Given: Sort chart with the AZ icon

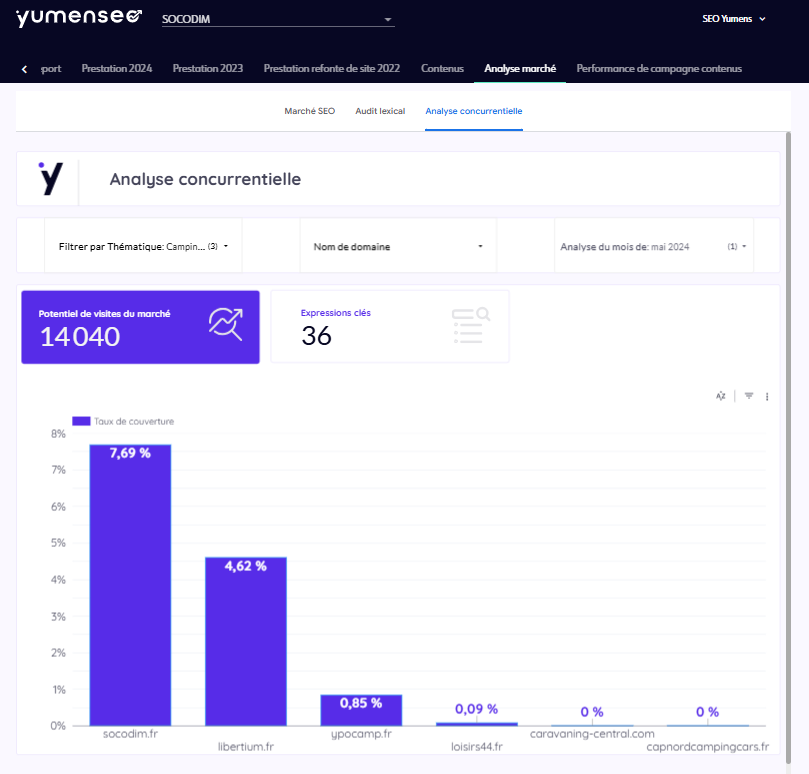Looking at the screenshot, I should [x=721, y=396].
